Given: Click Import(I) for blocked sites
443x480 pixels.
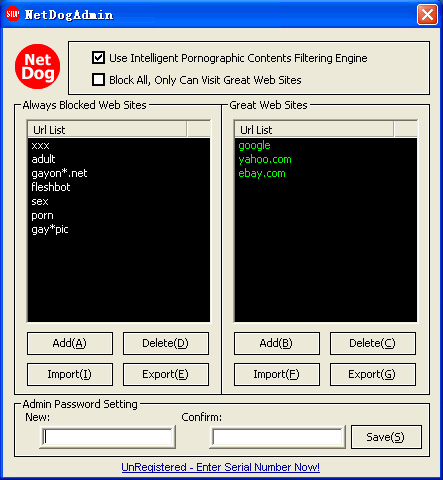Looking at the screenshot, I should [x=70, y=374].
